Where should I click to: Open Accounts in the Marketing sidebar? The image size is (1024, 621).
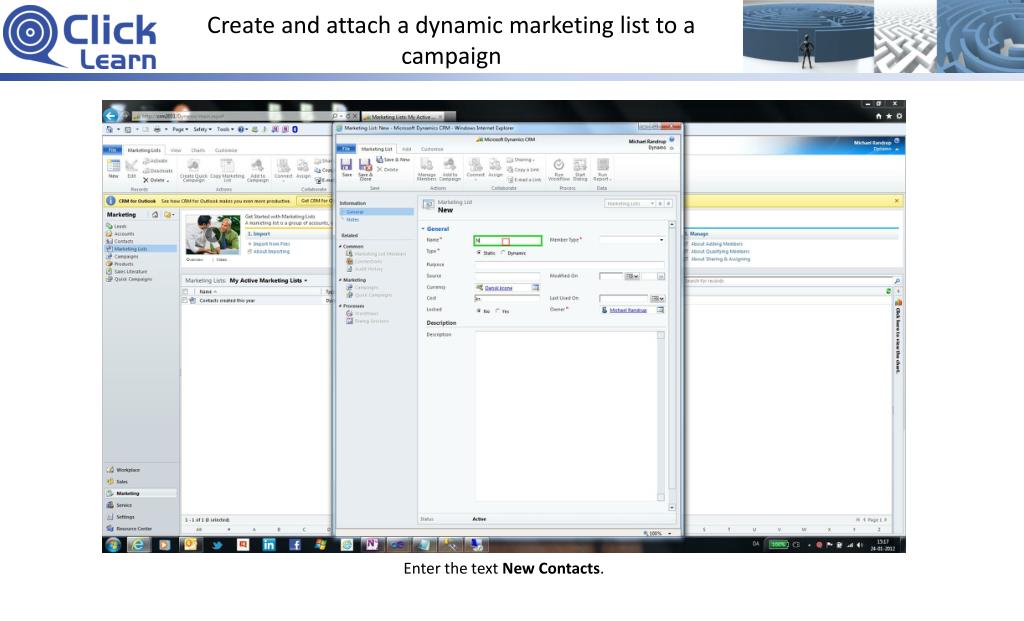124,234
